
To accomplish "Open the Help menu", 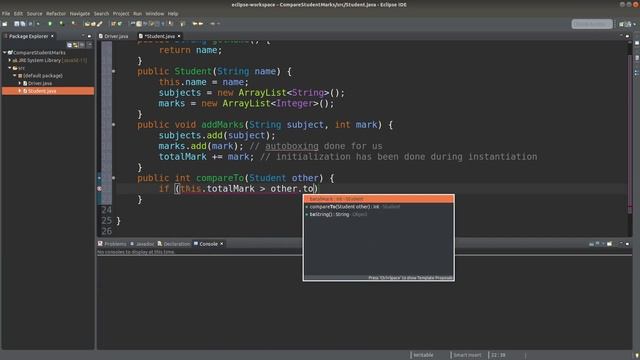I will pos(173,13).
